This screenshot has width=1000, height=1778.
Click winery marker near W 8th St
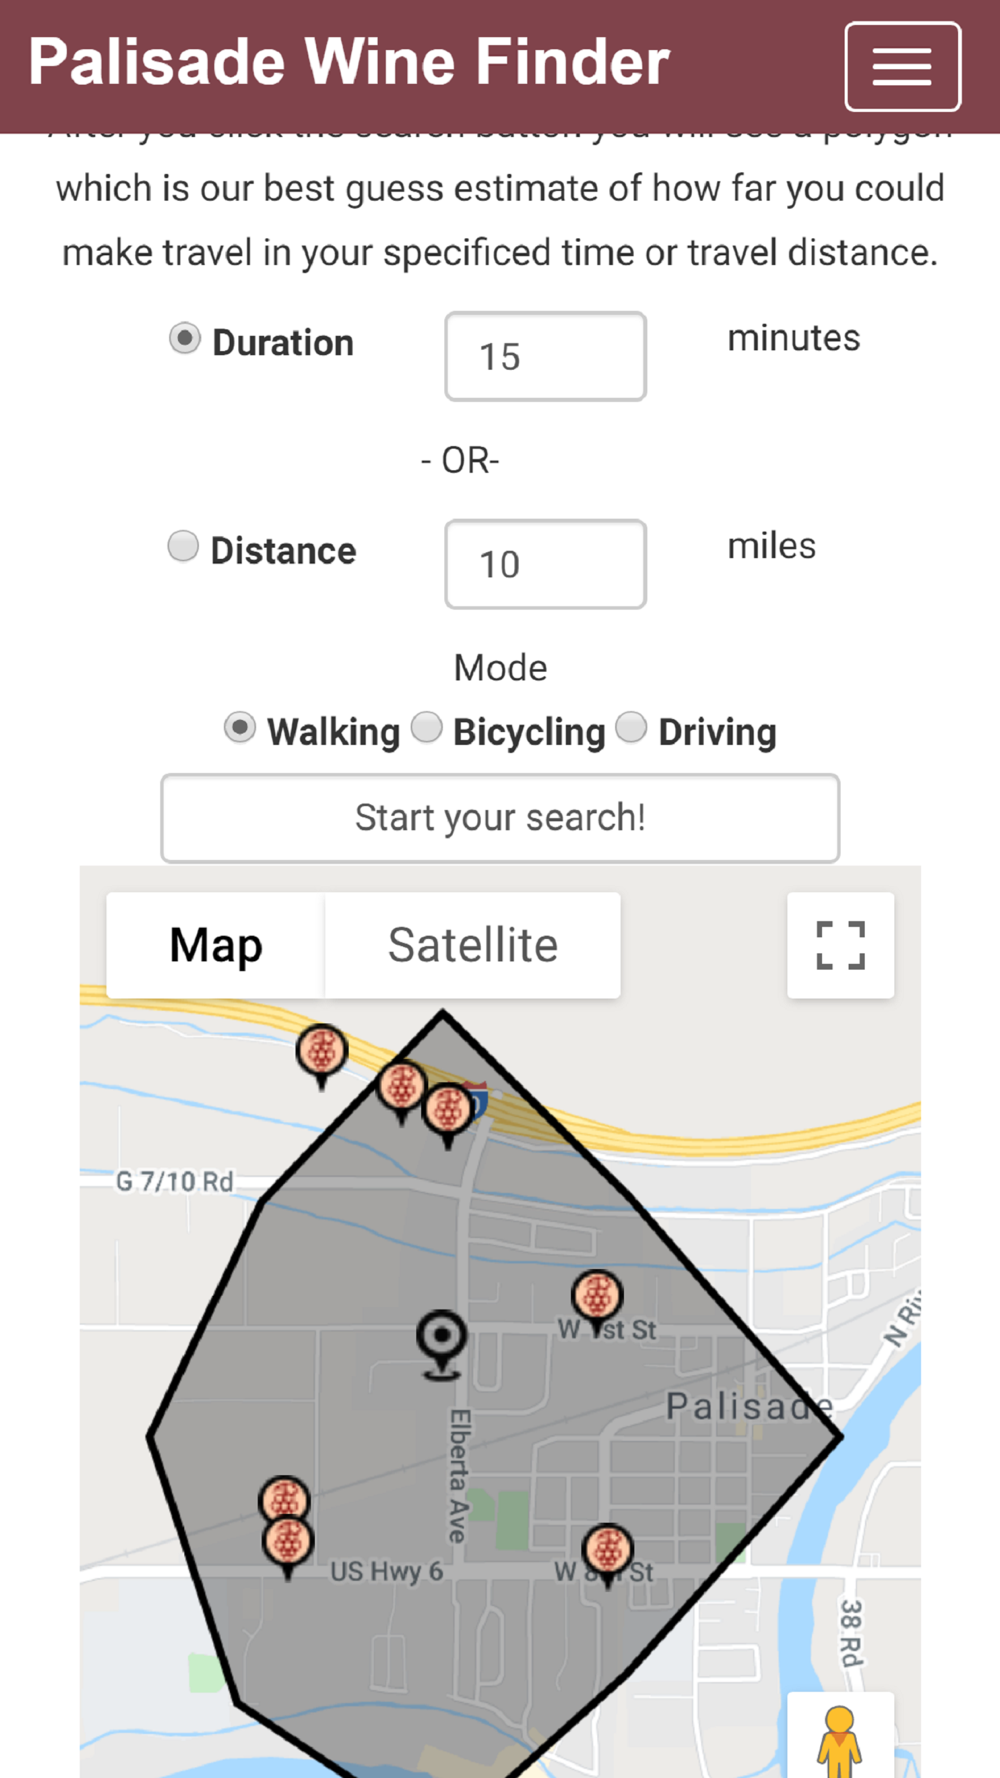click(608, 1554)
